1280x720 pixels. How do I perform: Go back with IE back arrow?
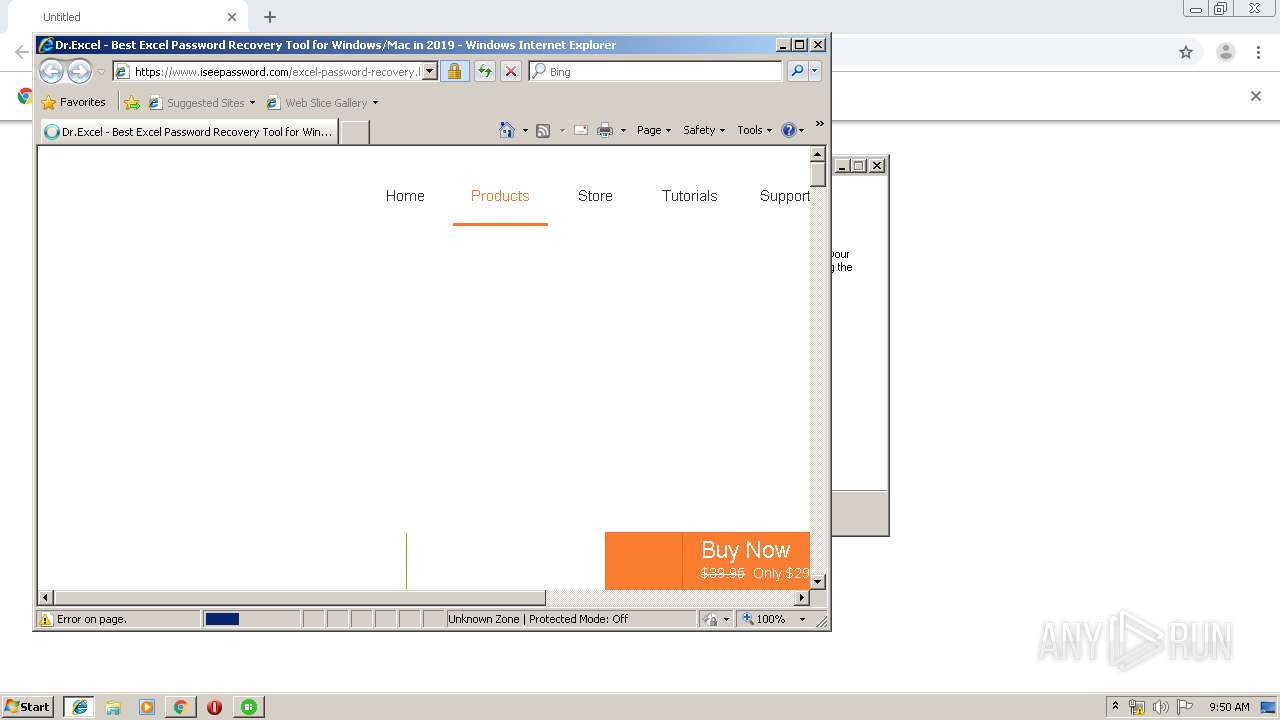pos(51,71)
